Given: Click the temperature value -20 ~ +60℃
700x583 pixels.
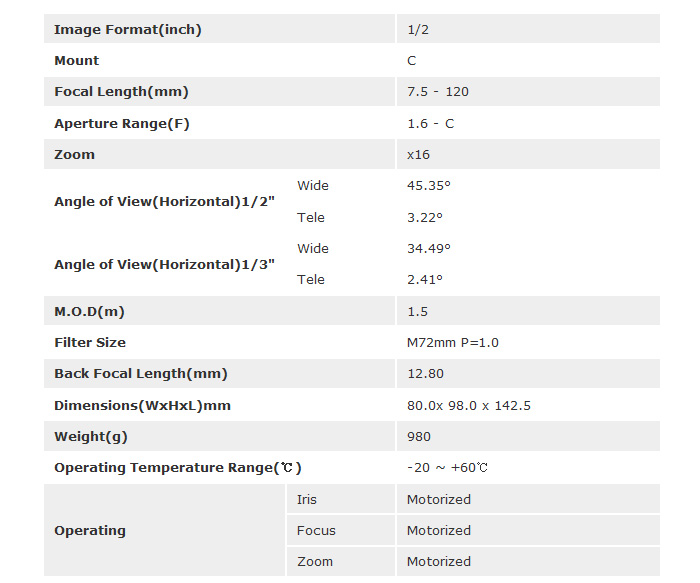Looking at the screenshot, I should pyautogui.click(x=447, y=468).
